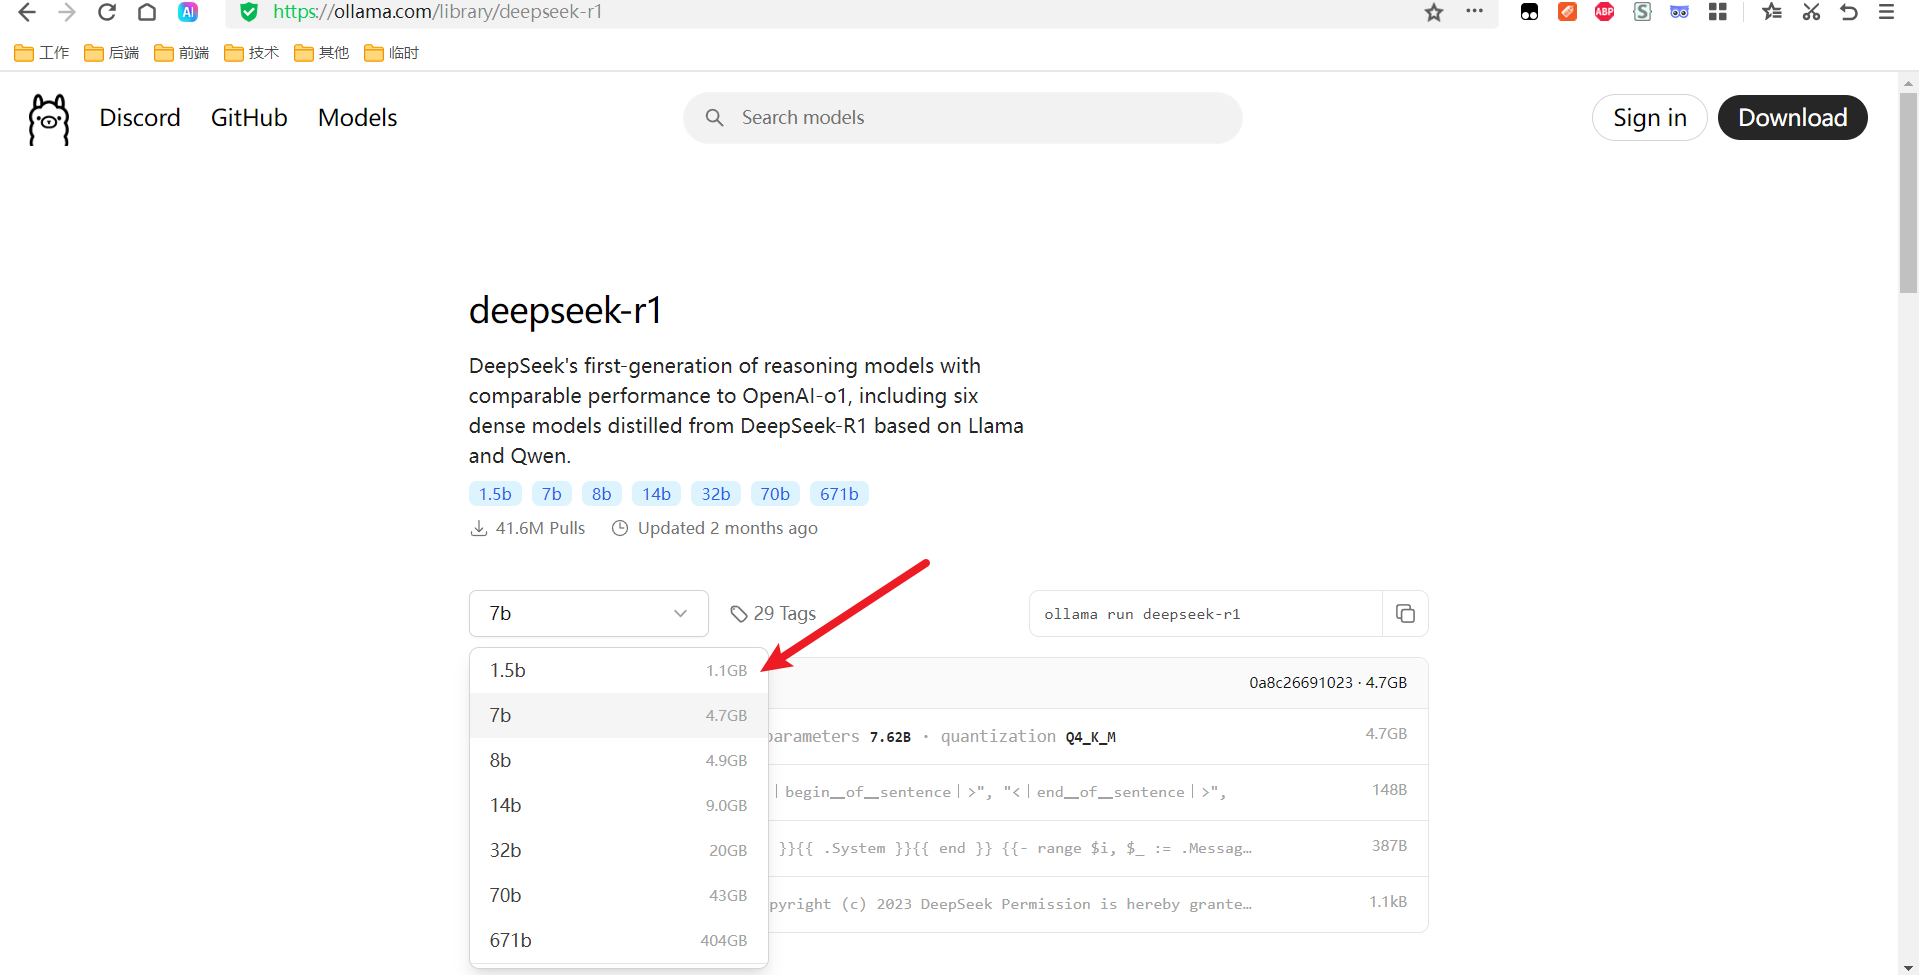Reload the page with refresh icon
The image size is (1919, 975).
tap(107, 12)
